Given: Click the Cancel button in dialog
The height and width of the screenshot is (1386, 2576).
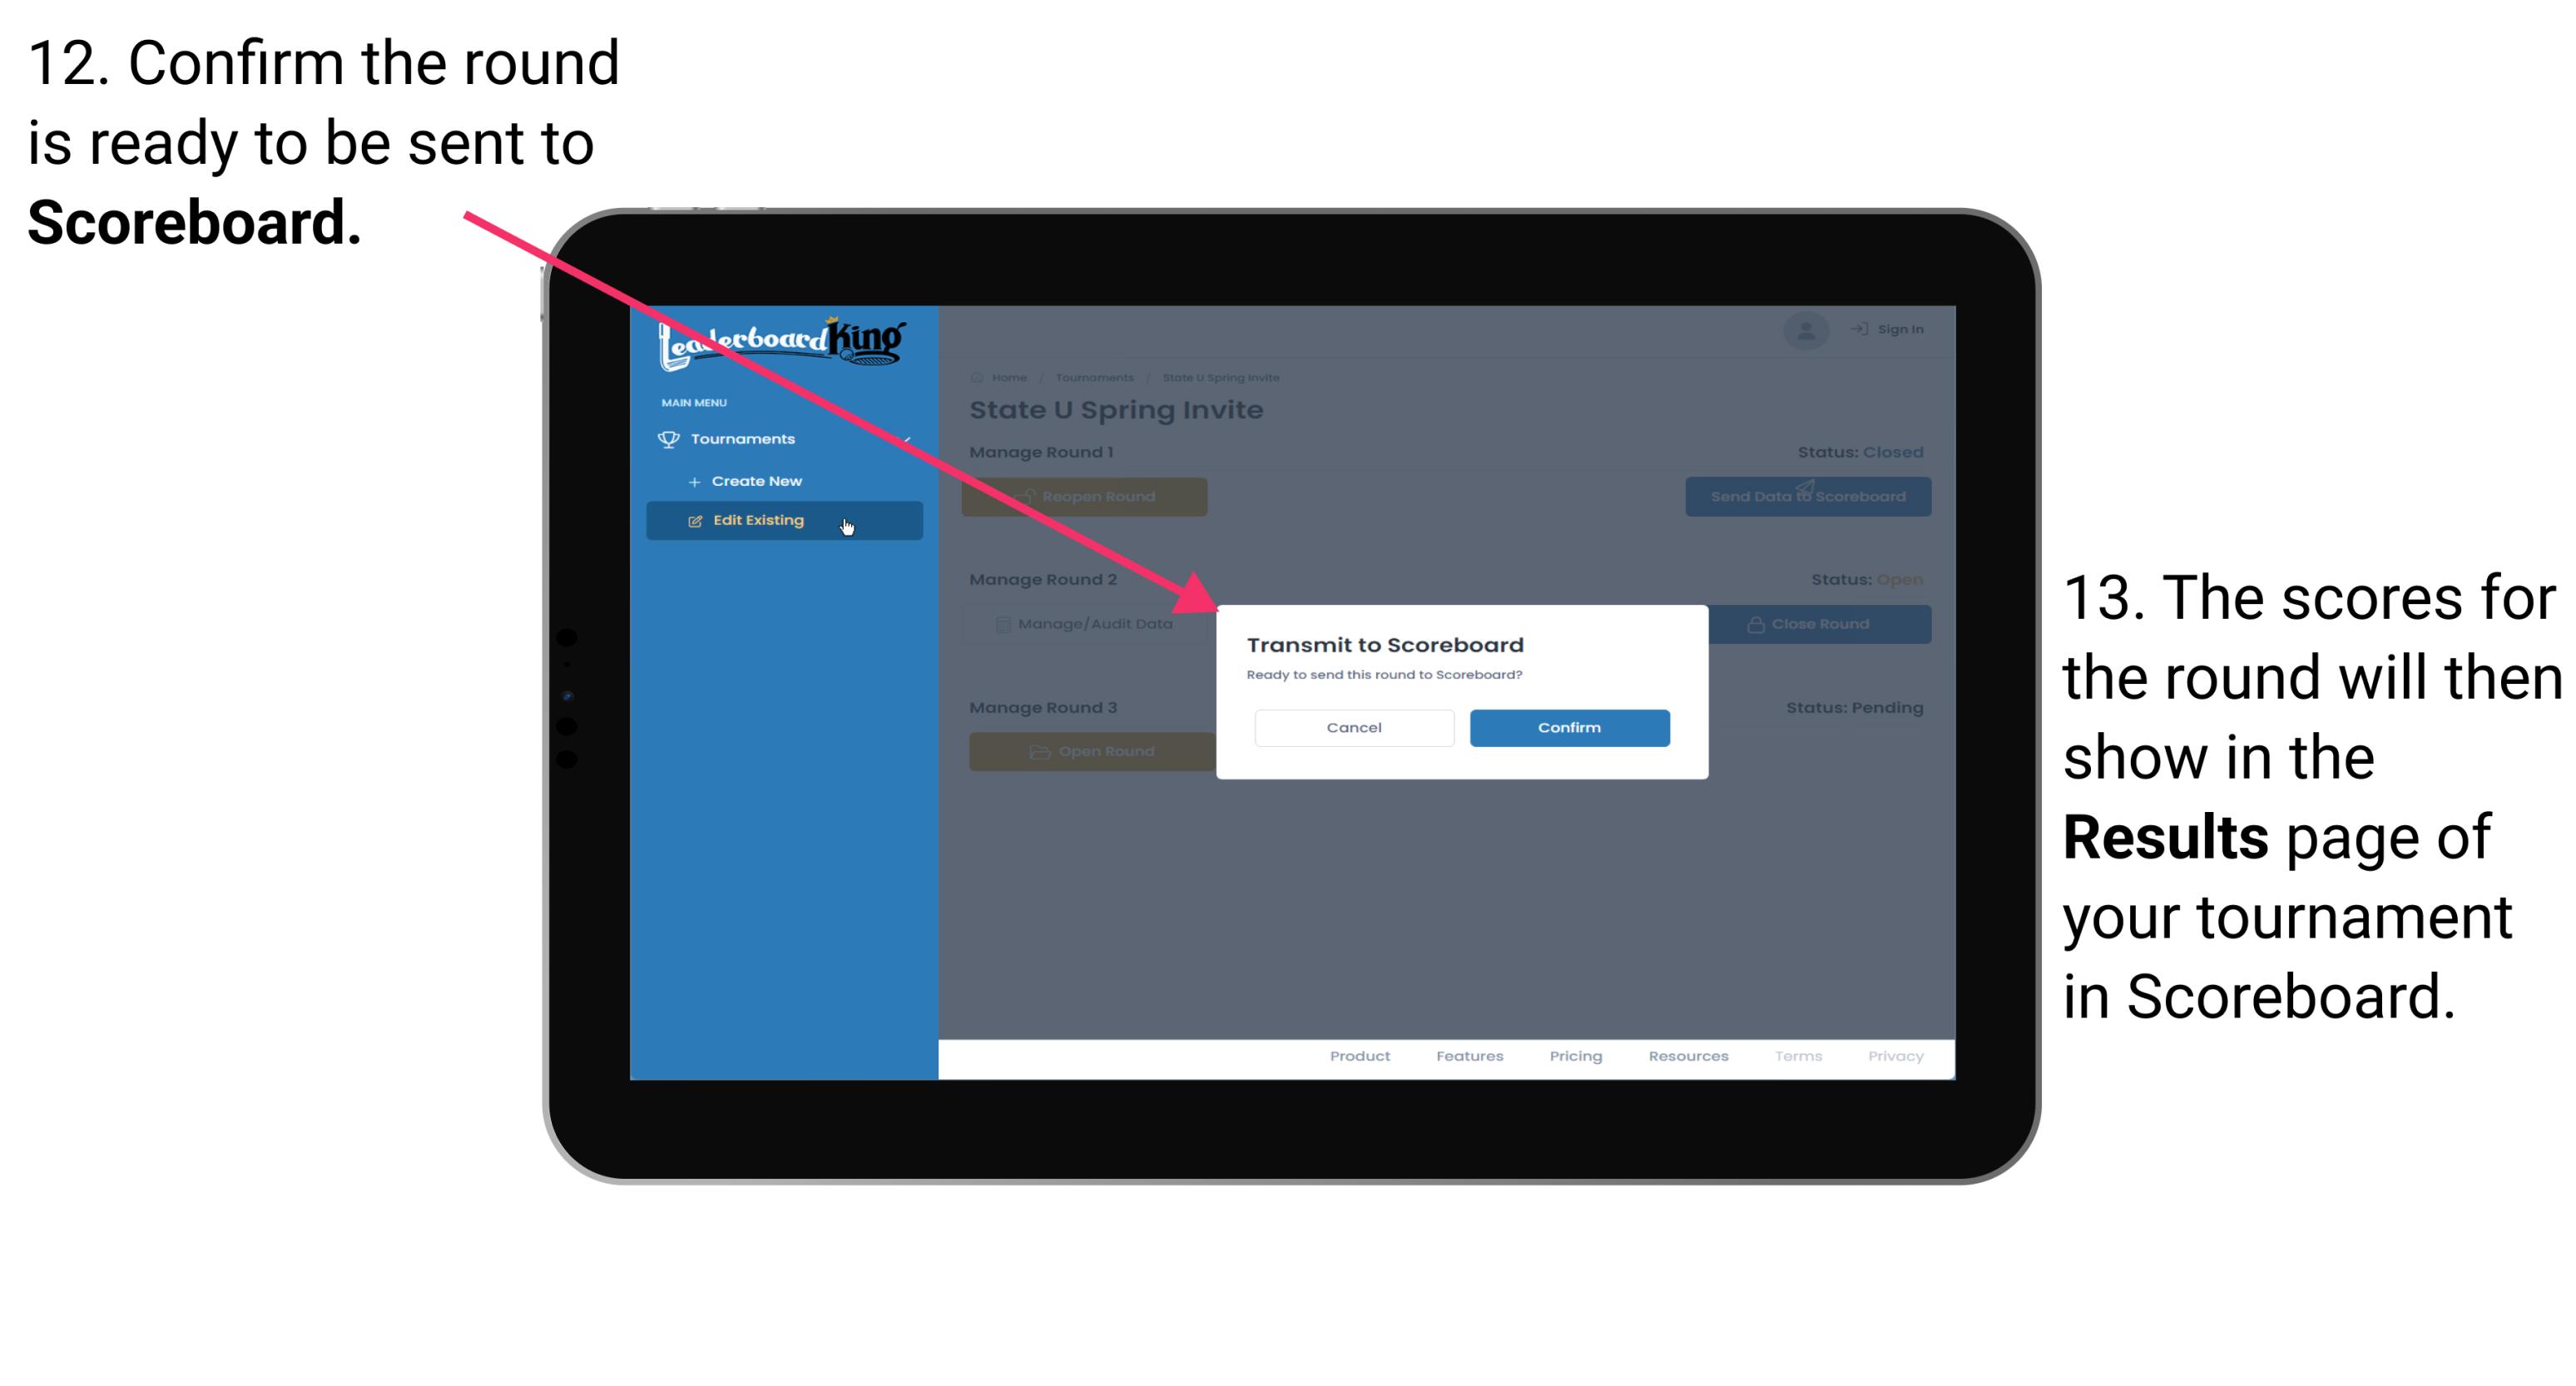Looking at the screenshot, I should [1354, 725].
